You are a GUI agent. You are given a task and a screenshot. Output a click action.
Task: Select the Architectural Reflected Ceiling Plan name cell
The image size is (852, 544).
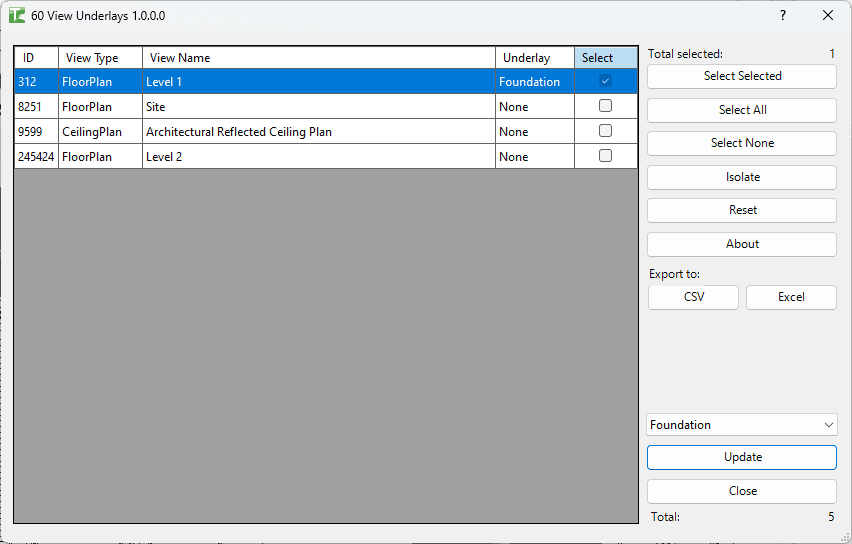click(319, 132)
